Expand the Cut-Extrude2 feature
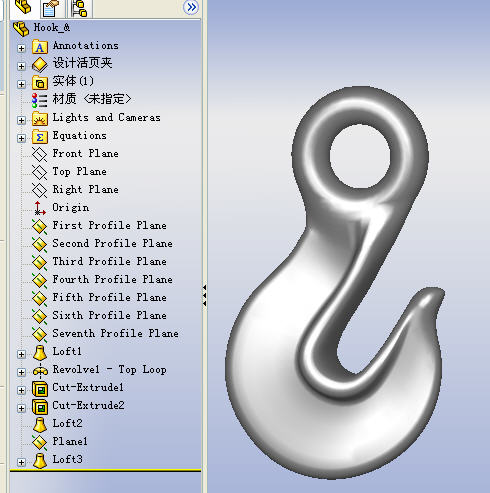This screenshot has height=493, width=490. [21, 408]
